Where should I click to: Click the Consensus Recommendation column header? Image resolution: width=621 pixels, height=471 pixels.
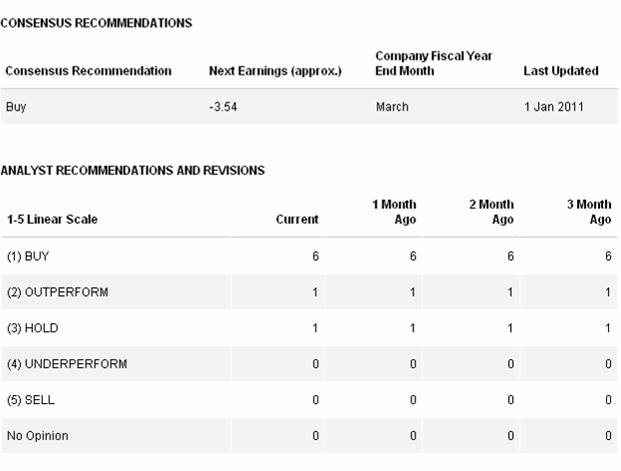pyautogui.click(x=88, y=71)
